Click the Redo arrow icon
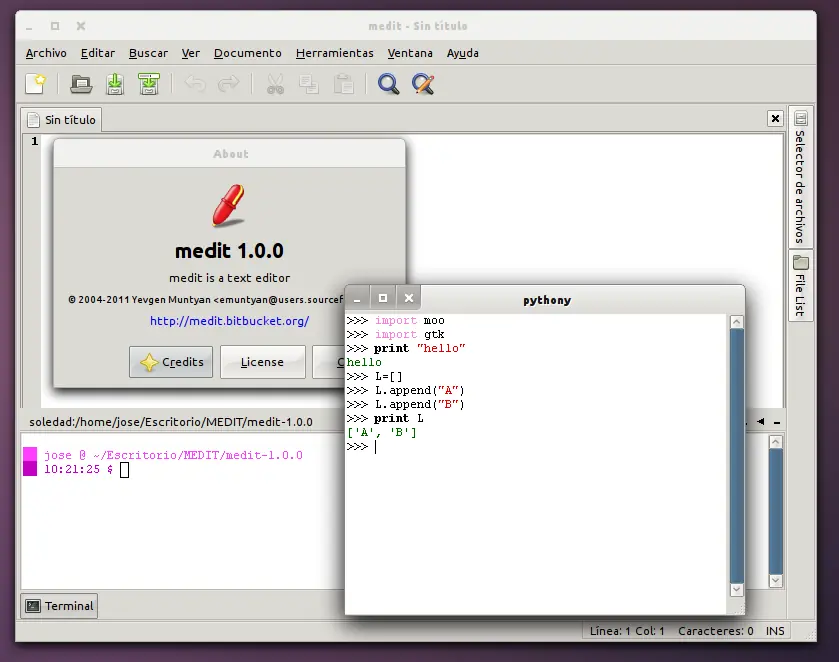The width and height of the screenshot is (839, 662). [x=228, y=84]
